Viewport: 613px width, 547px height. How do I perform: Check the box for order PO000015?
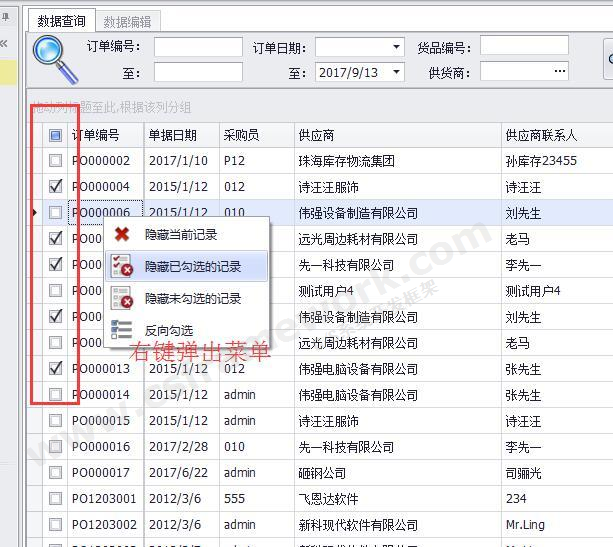click(x=56, y=421)
